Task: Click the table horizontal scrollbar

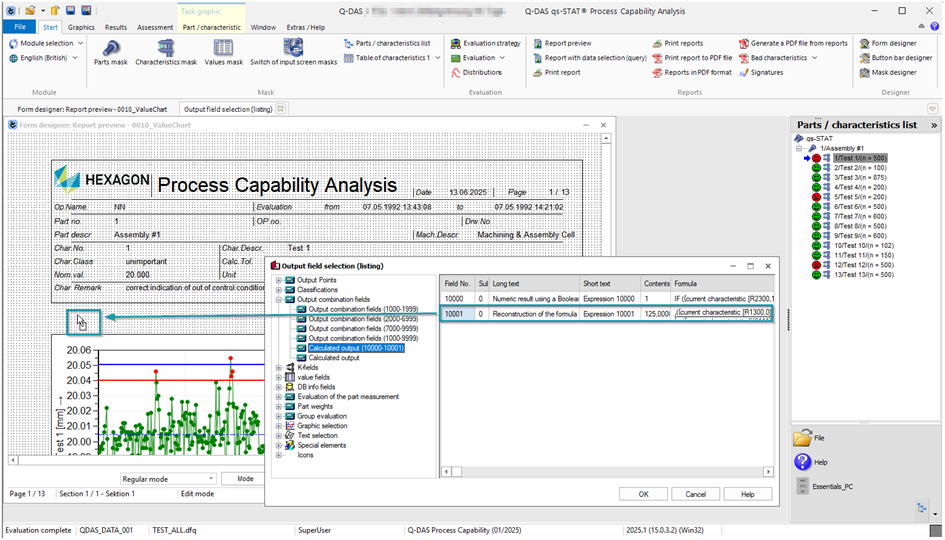Action: [x=608, y=472]
